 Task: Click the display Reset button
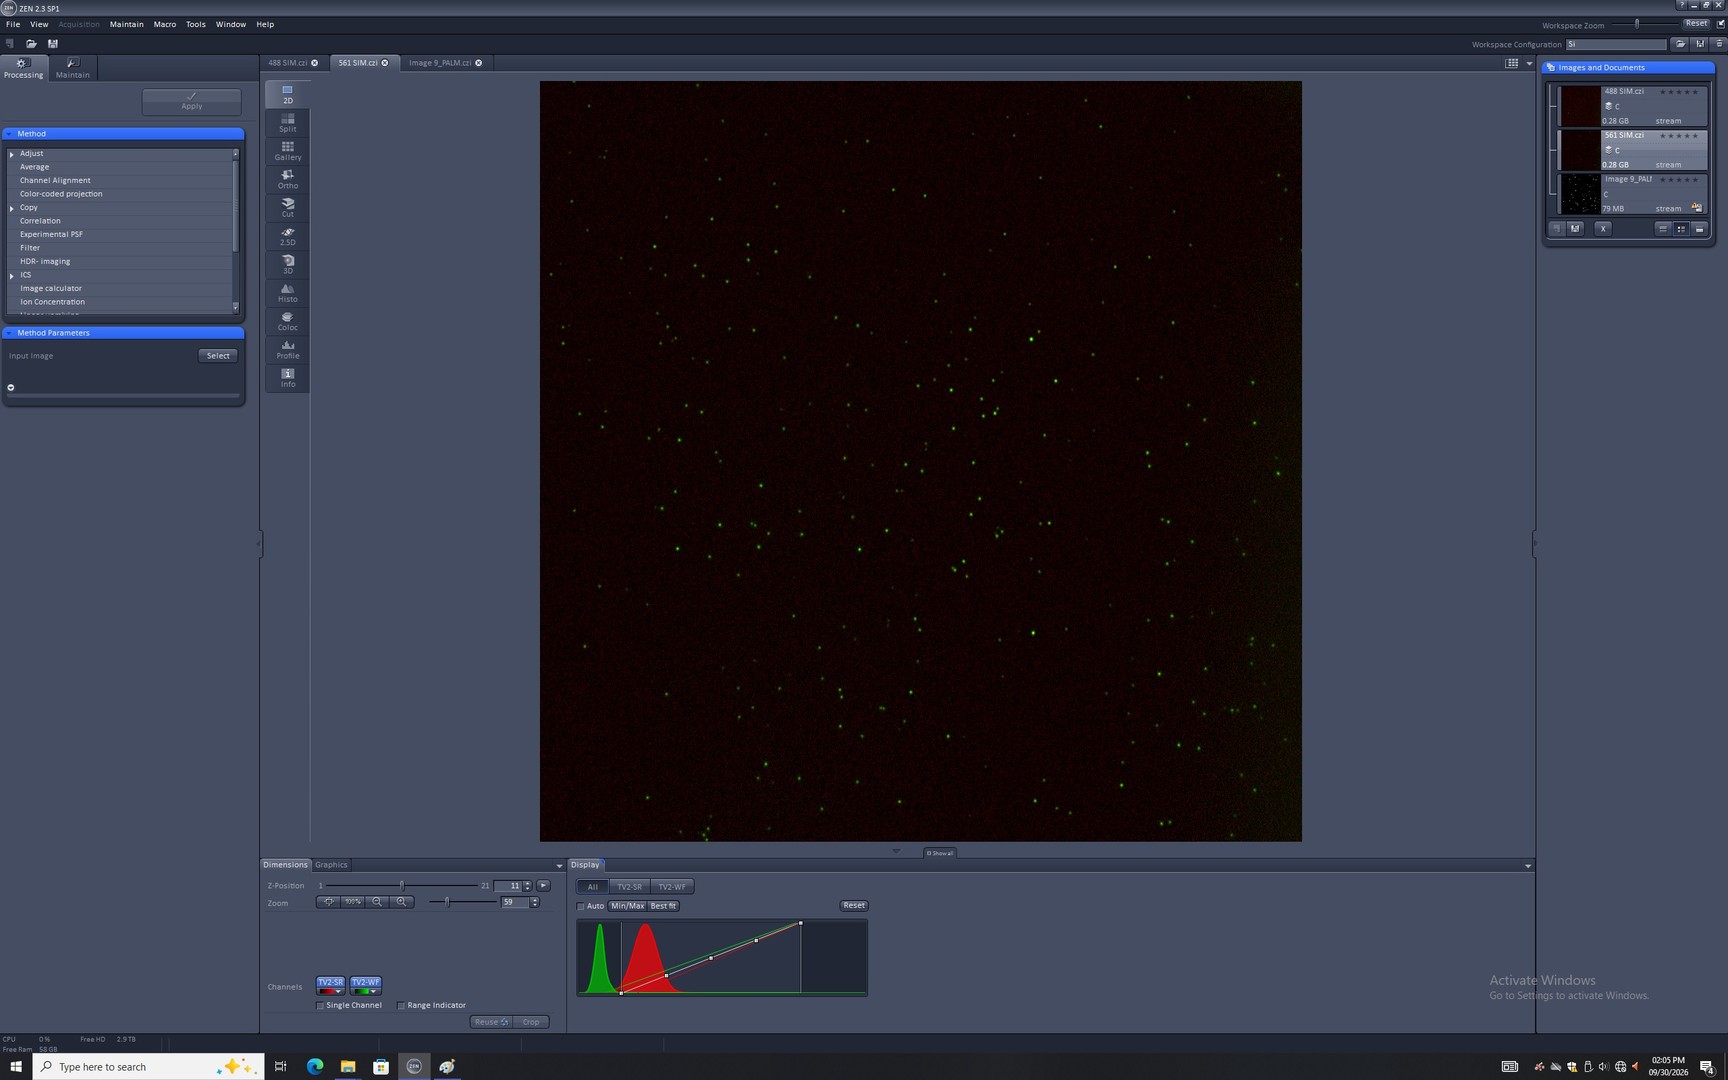coord(854,906)
